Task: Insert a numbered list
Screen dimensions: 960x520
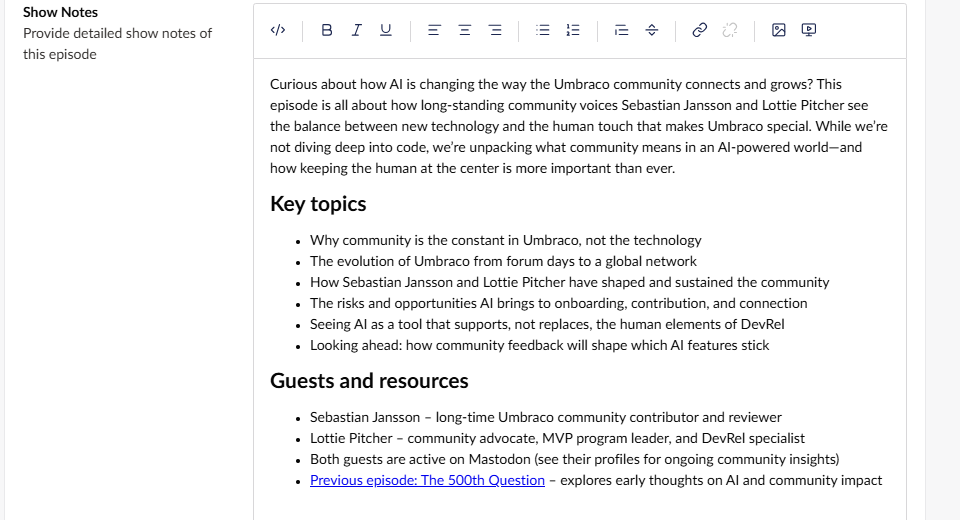Action: pyautogui.click(x=573, y=30)
